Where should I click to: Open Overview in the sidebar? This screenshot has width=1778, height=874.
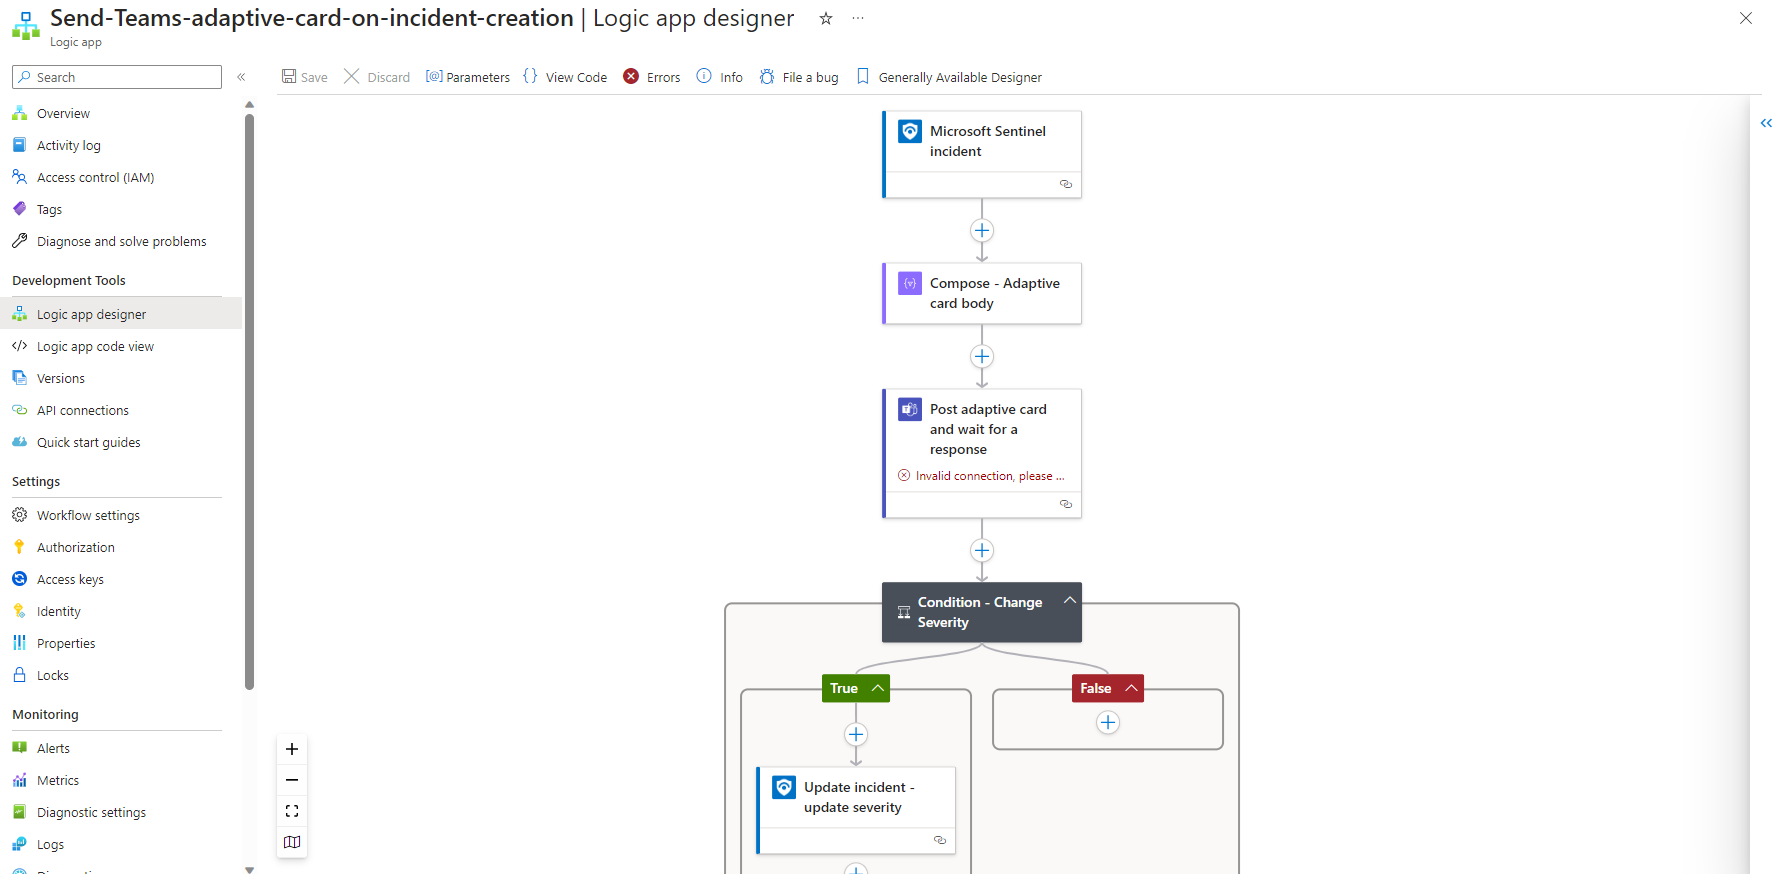tap(63, 113)
